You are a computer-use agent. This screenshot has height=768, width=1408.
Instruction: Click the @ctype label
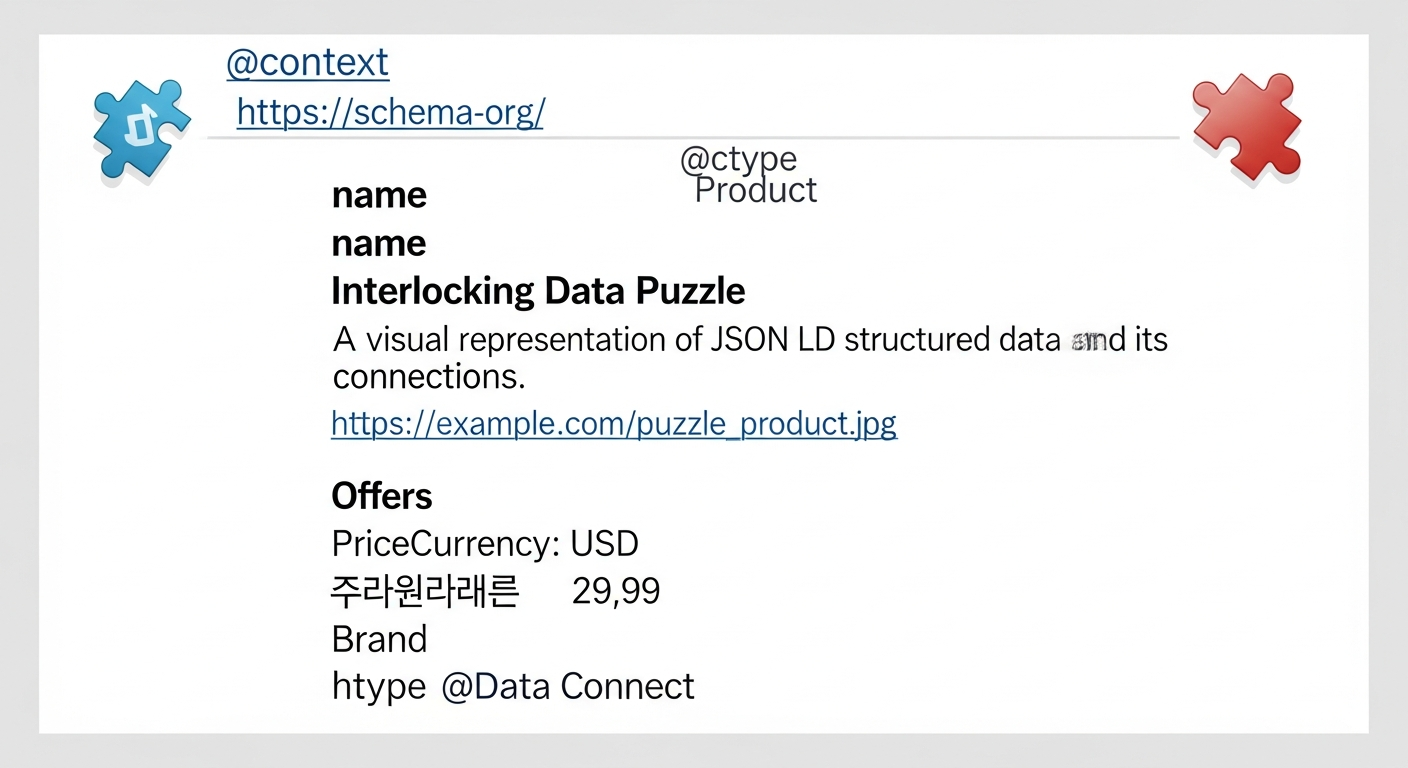pyautogui.click(x=738, y=159)
